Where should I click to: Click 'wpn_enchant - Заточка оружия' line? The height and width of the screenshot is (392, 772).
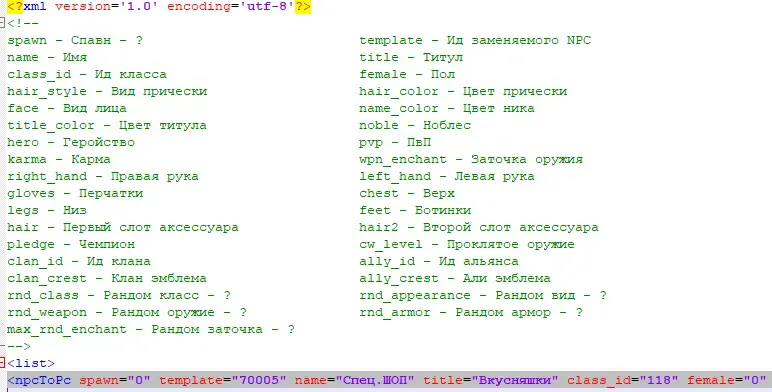click(471, 160)
